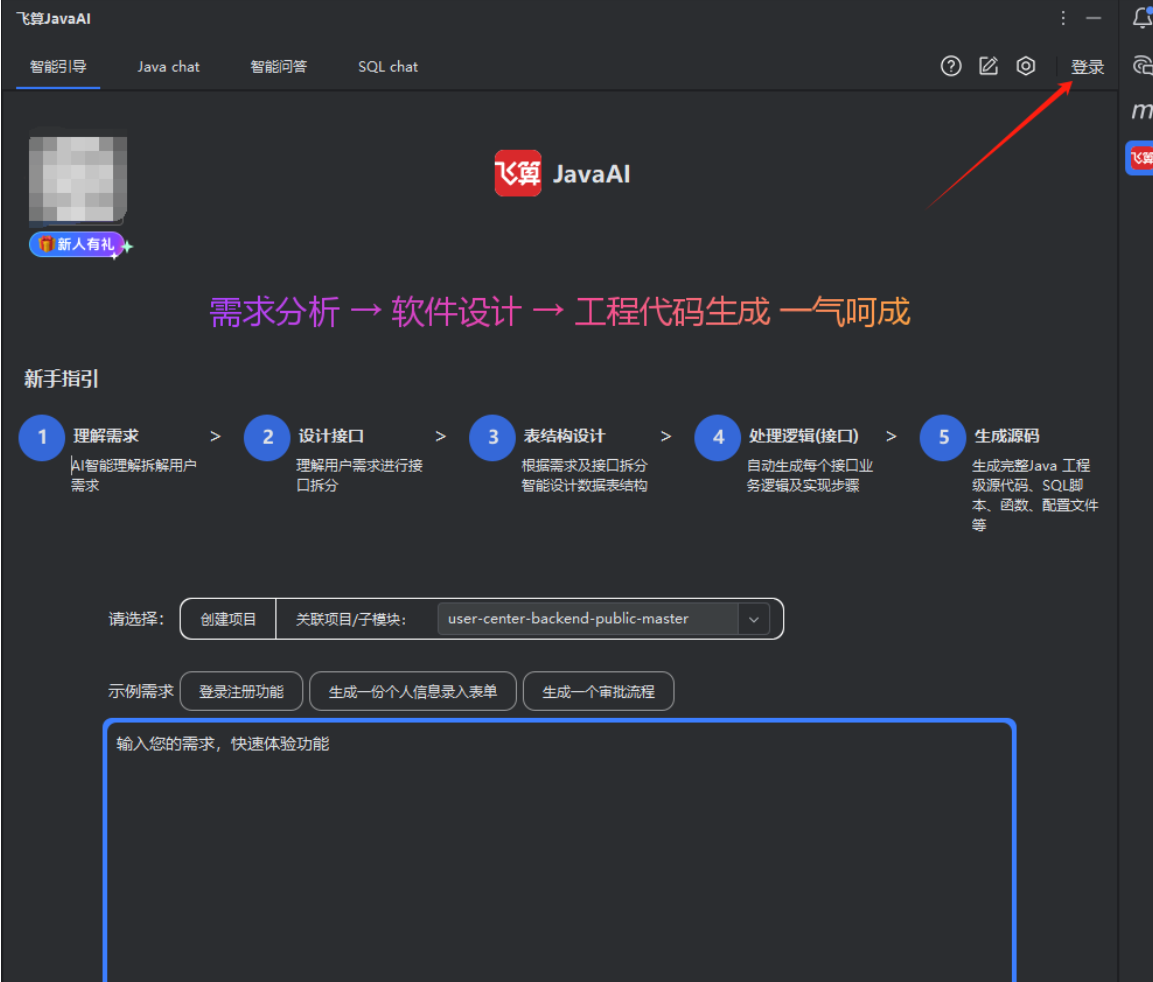Switch to the Java chat tab

tap(168, 67)
